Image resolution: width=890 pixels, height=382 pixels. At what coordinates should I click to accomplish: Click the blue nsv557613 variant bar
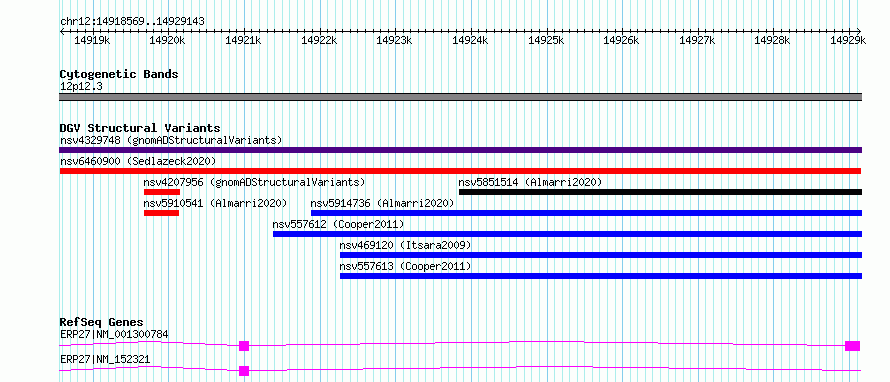(601, 276)
